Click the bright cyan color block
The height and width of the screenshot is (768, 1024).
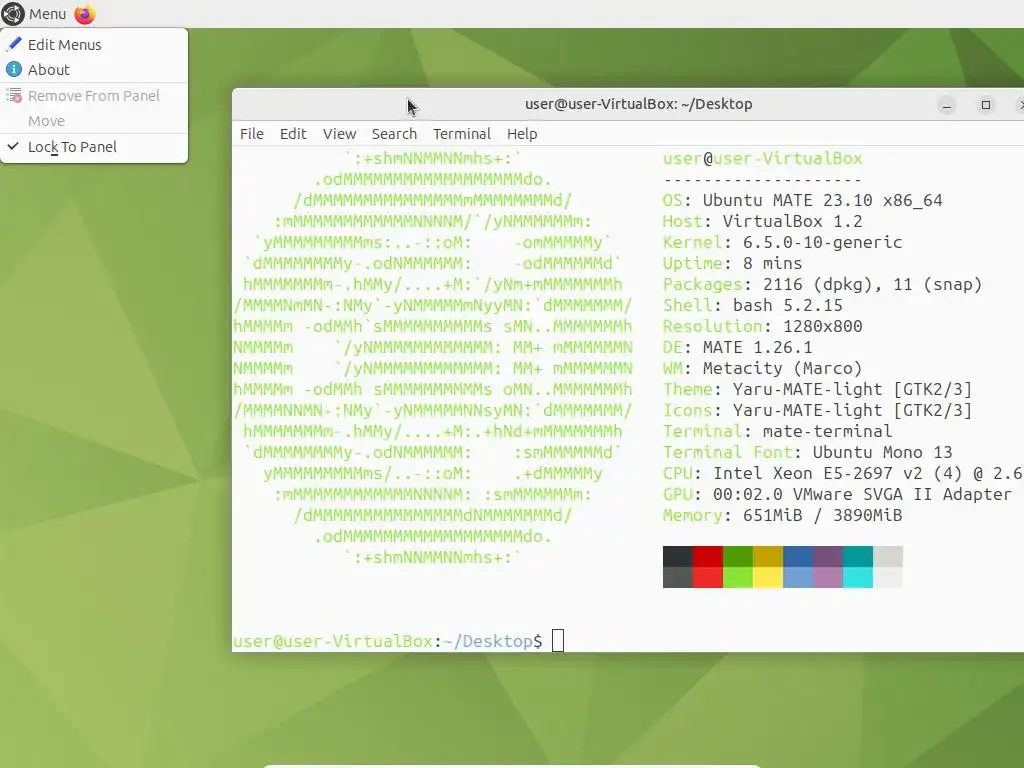point(858,577)
